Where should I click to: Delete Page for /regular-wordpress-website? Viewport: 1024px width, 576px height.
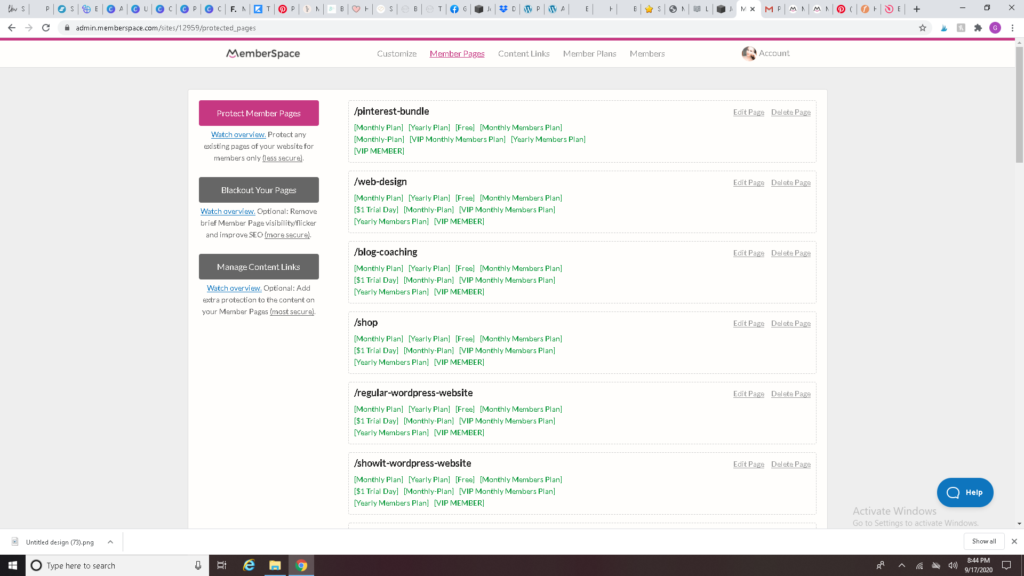pyautogui.click(x=790, y=394)
